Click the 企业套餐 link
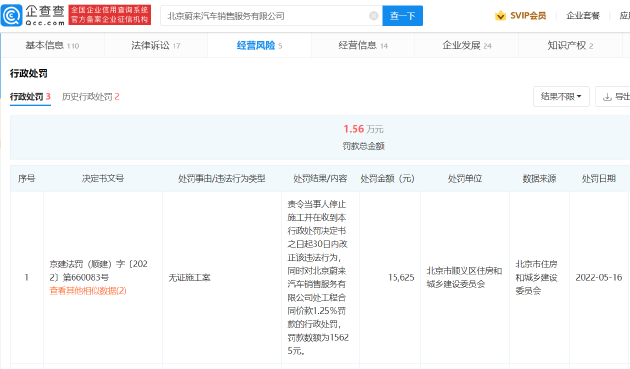630x369 pixels. pyautogui.click(x=583, y=16)
